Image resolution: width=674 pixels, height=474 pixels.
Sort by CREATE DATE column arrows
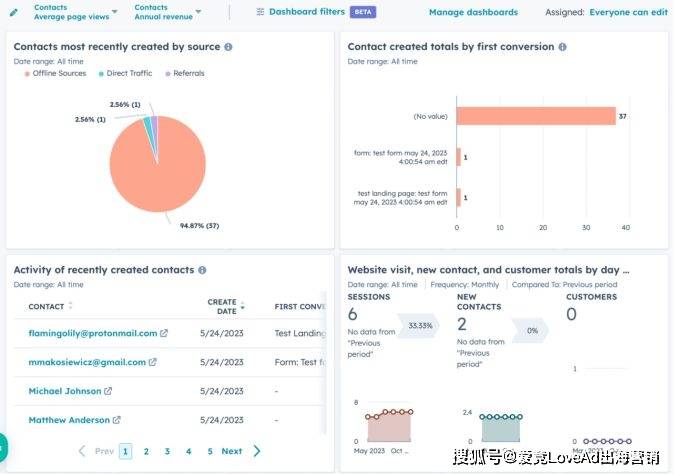(242, 306)
